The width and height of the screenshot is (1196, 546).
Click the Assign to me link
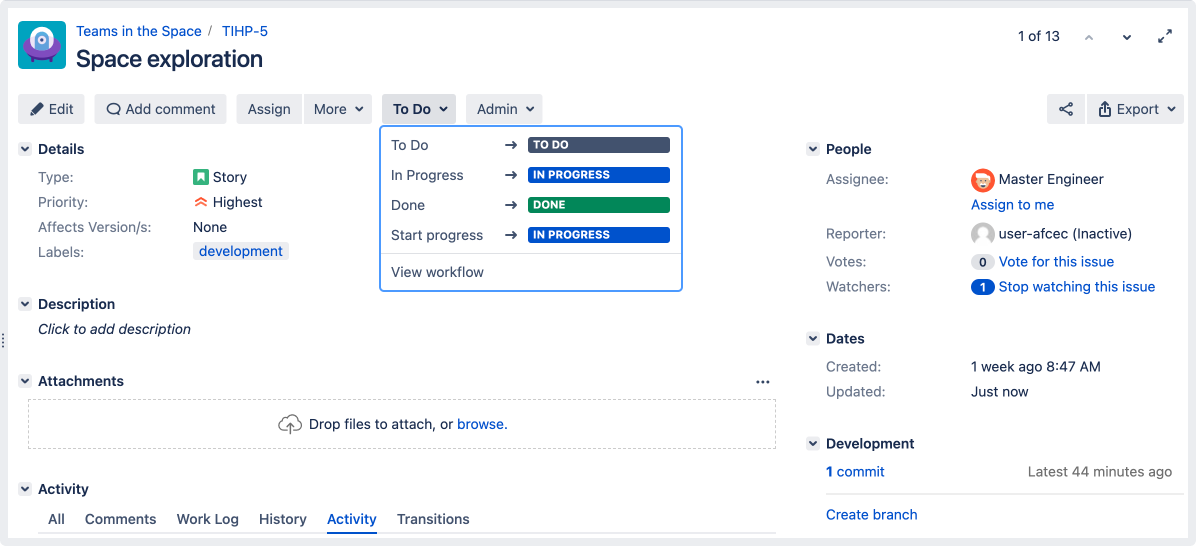pos(1012,204)
